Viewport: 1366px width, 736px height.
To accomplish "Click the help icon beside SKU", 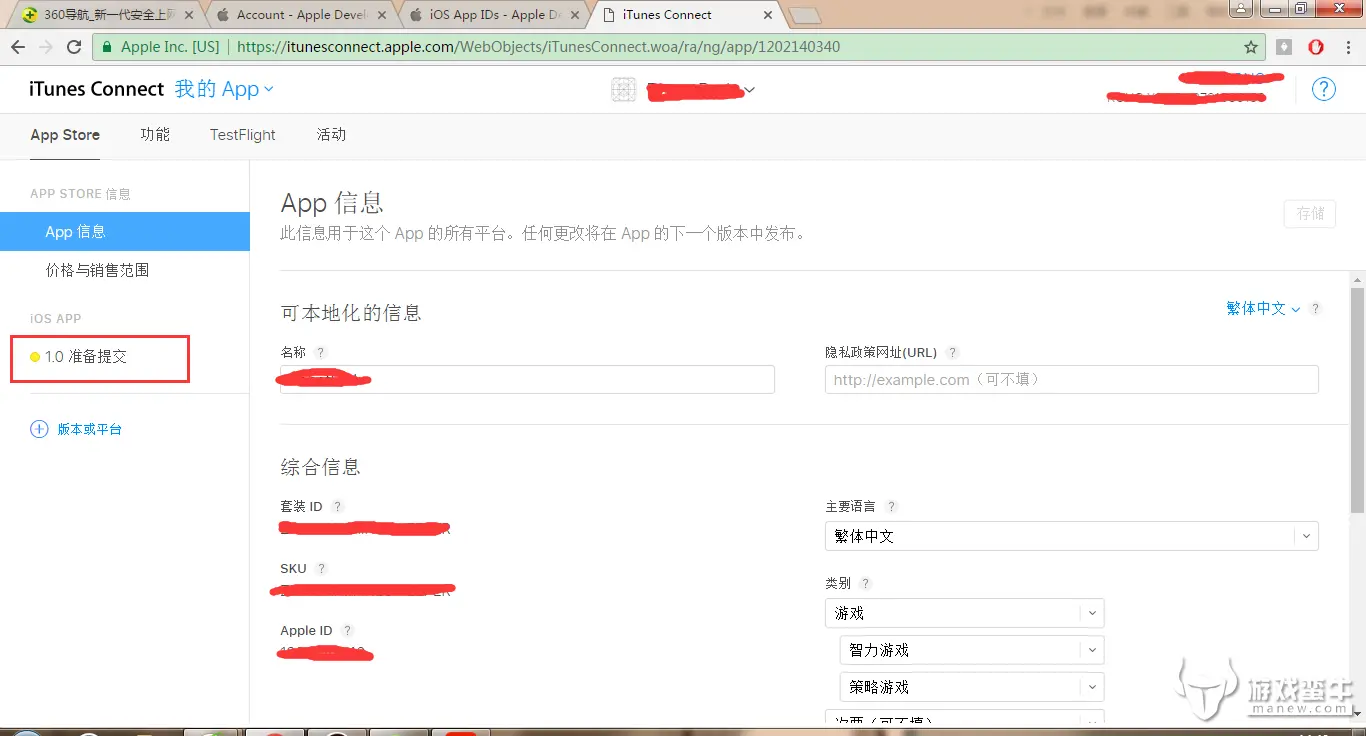I will click(x=321, y=568).
